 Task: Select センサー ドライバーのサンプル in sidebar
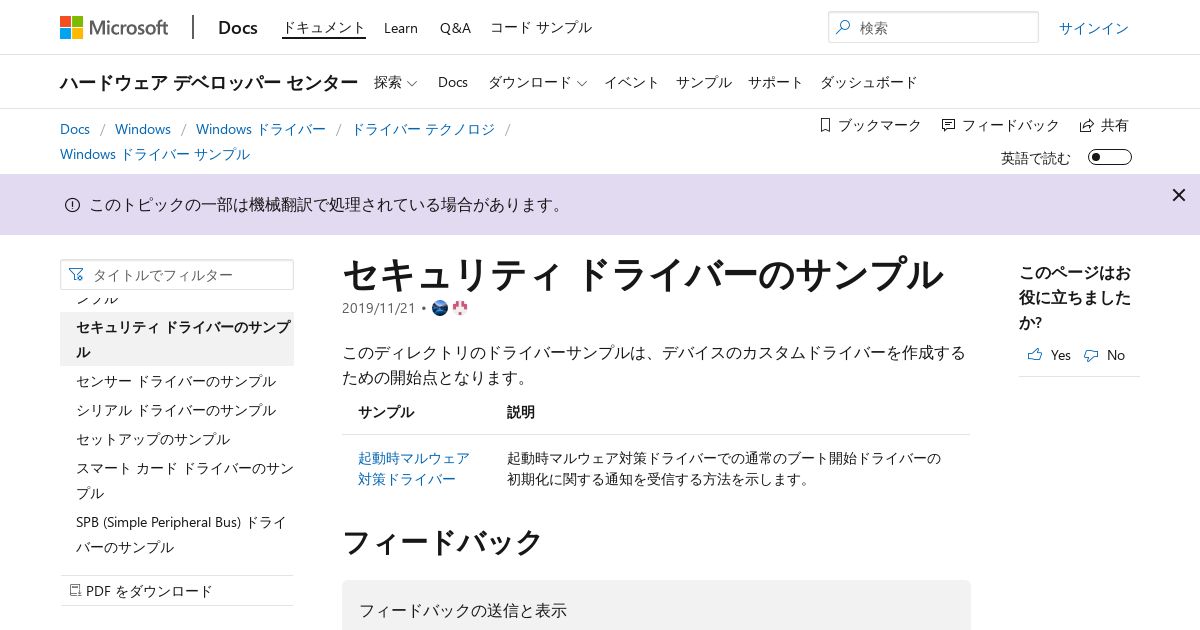point(176,381)
